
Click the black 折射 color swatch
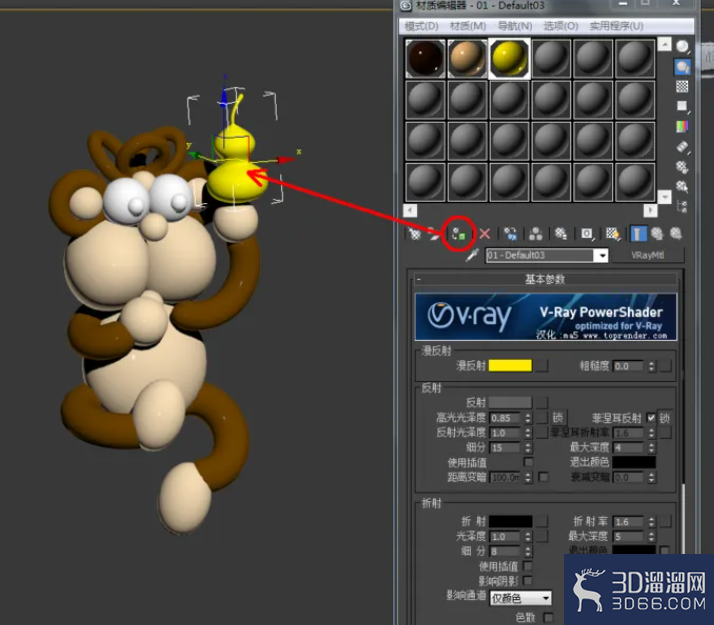pyautogui.click(x=510, y=521)
